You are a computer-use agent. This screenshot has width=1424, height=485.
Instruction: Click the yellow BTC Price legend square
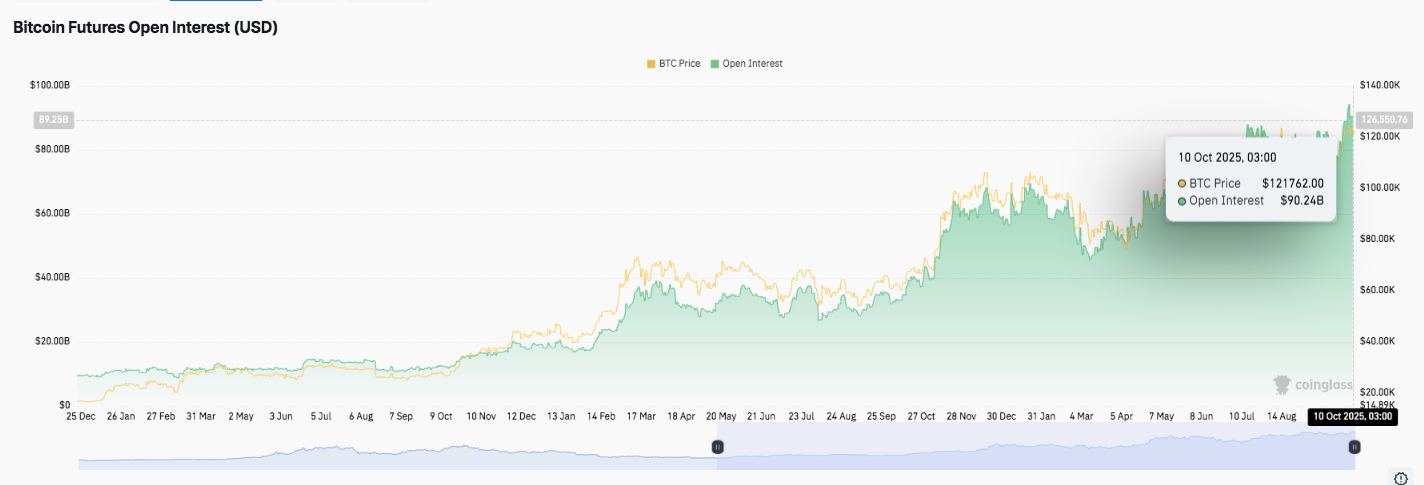click(651, 63)
